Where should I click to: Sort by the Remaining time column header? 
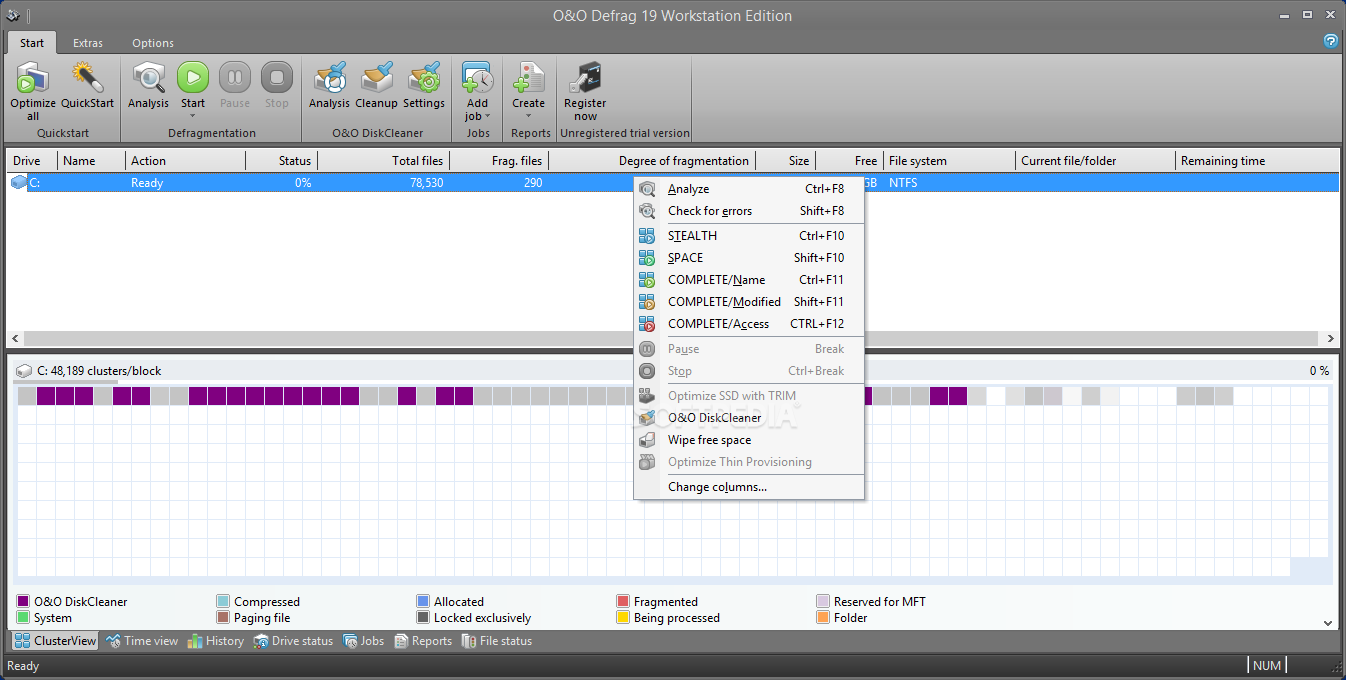point(1257,161)
